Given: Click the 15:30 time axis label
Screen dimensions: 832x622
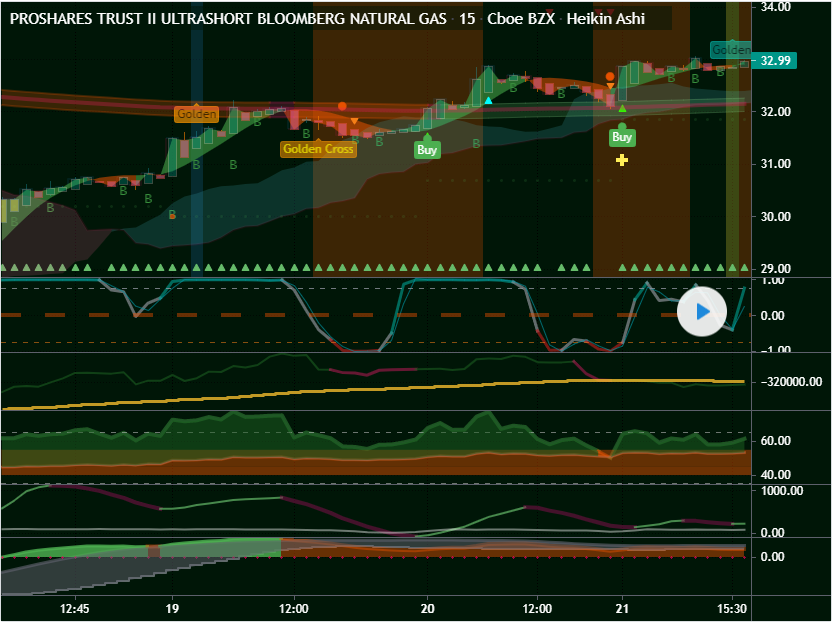Looking at the screenshot, I should coord(732,609).
